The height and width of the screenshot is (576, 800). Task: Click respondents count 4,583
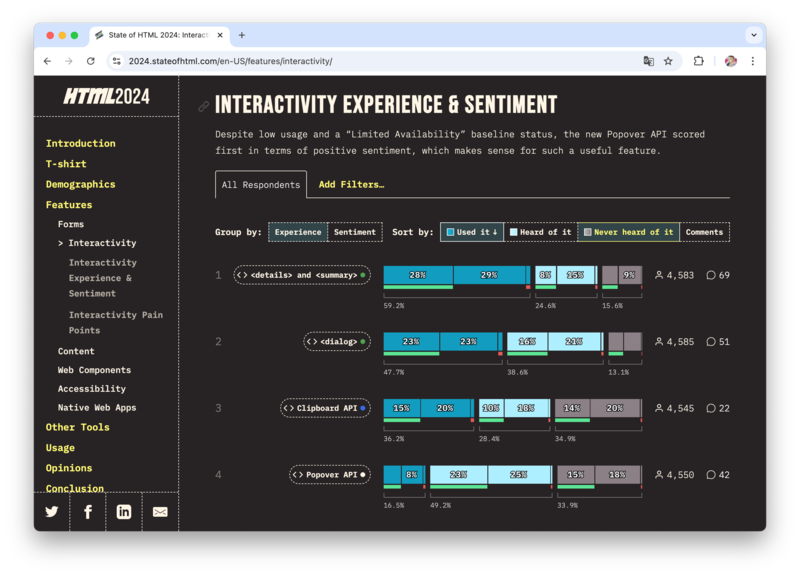click(x=674, y=275)
